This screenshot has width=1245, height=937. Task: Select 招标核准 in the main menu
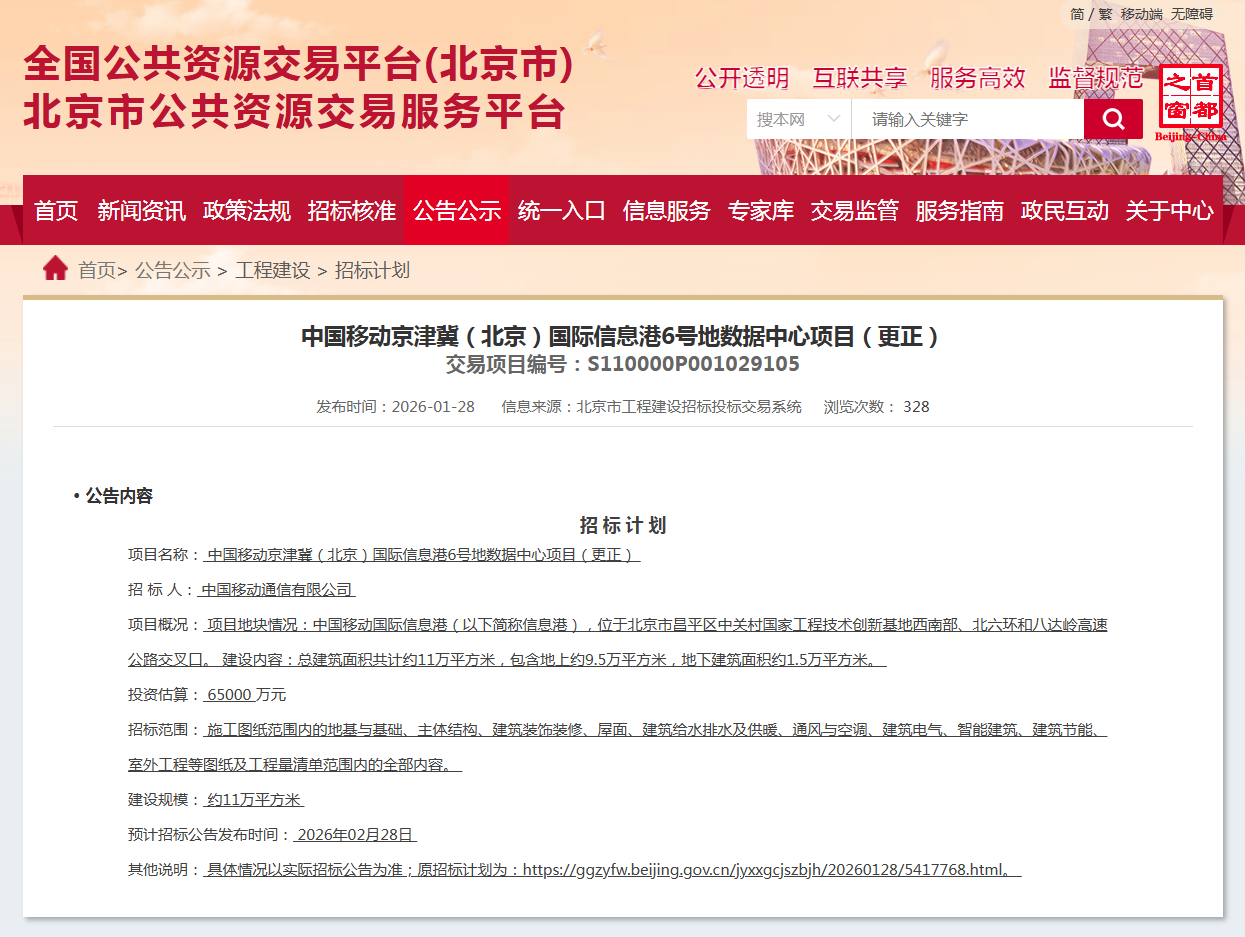(x=352, y=211)
